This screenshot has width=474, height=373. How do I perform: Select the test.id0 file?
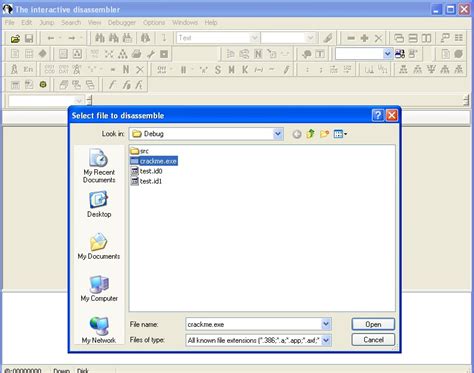click(146, 171)
